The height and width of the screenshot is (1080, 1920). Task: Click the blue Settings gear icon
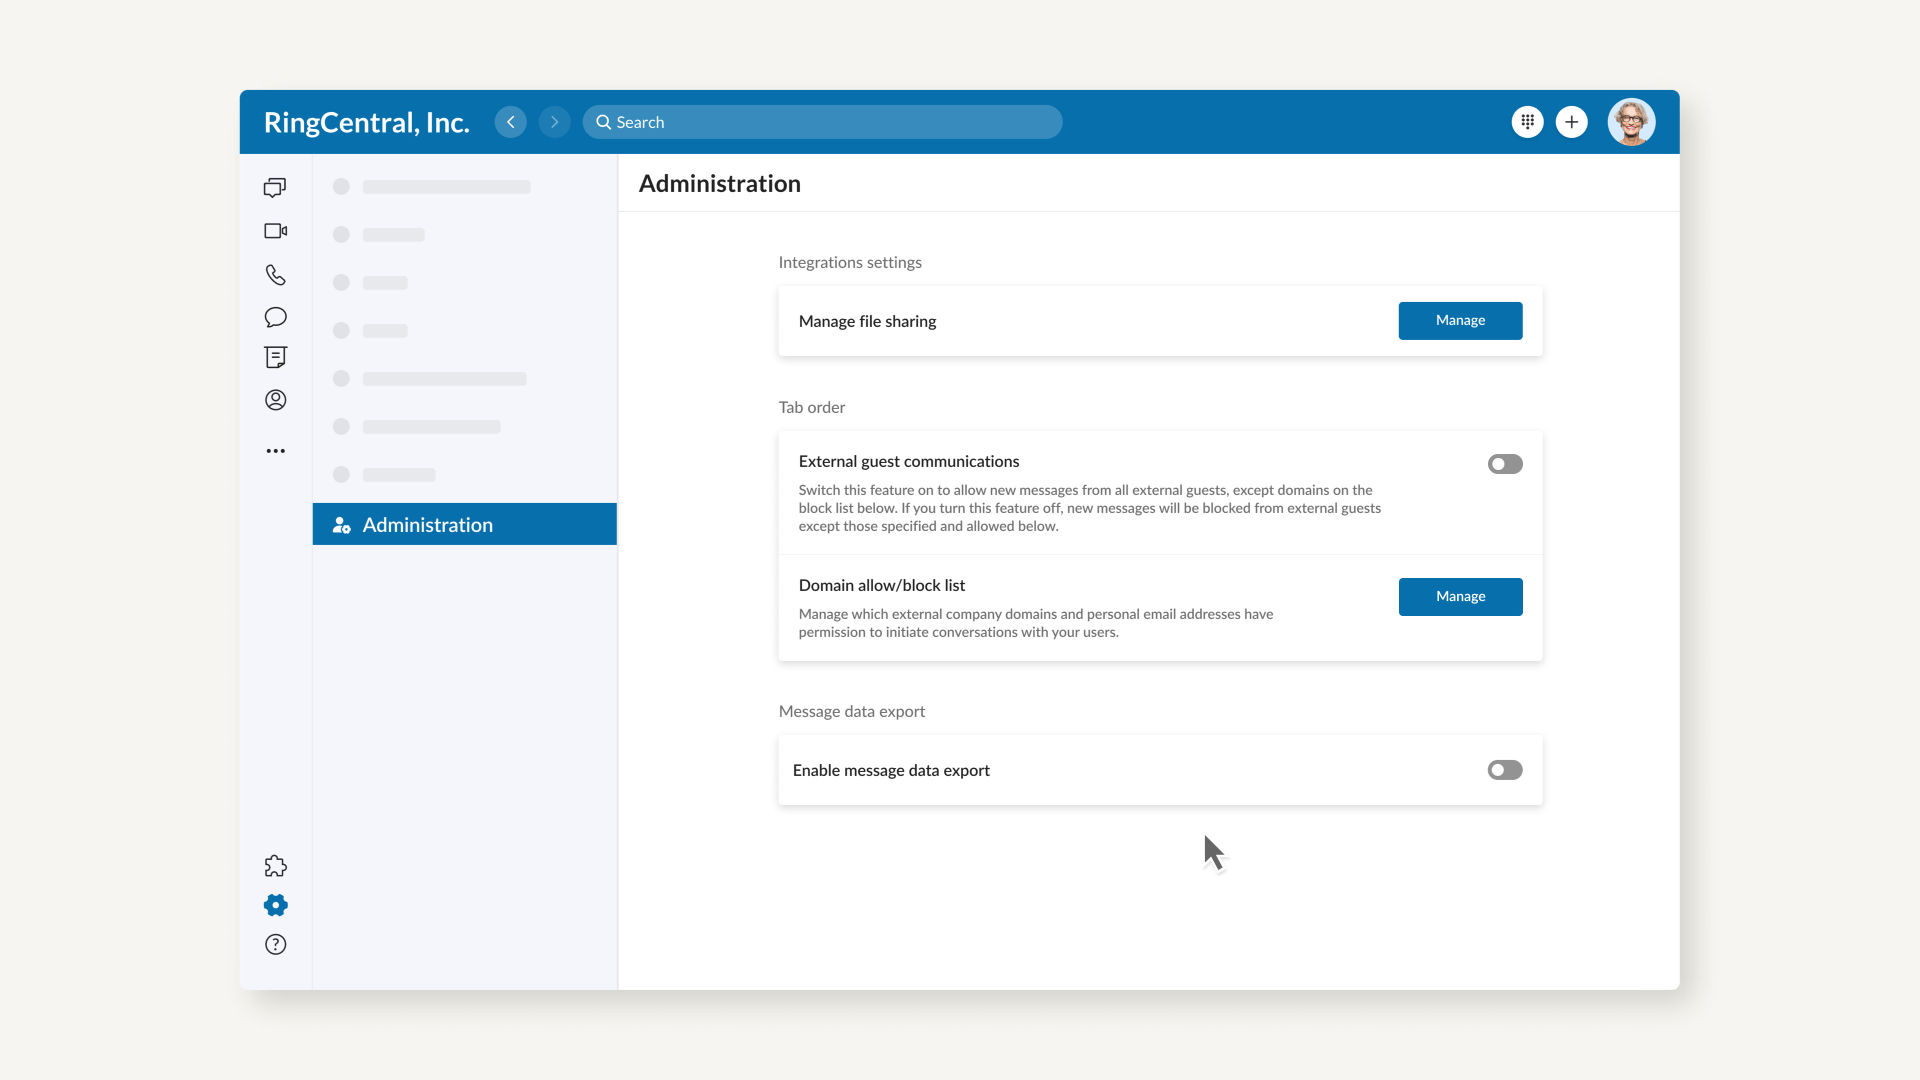tap(275, 905)
